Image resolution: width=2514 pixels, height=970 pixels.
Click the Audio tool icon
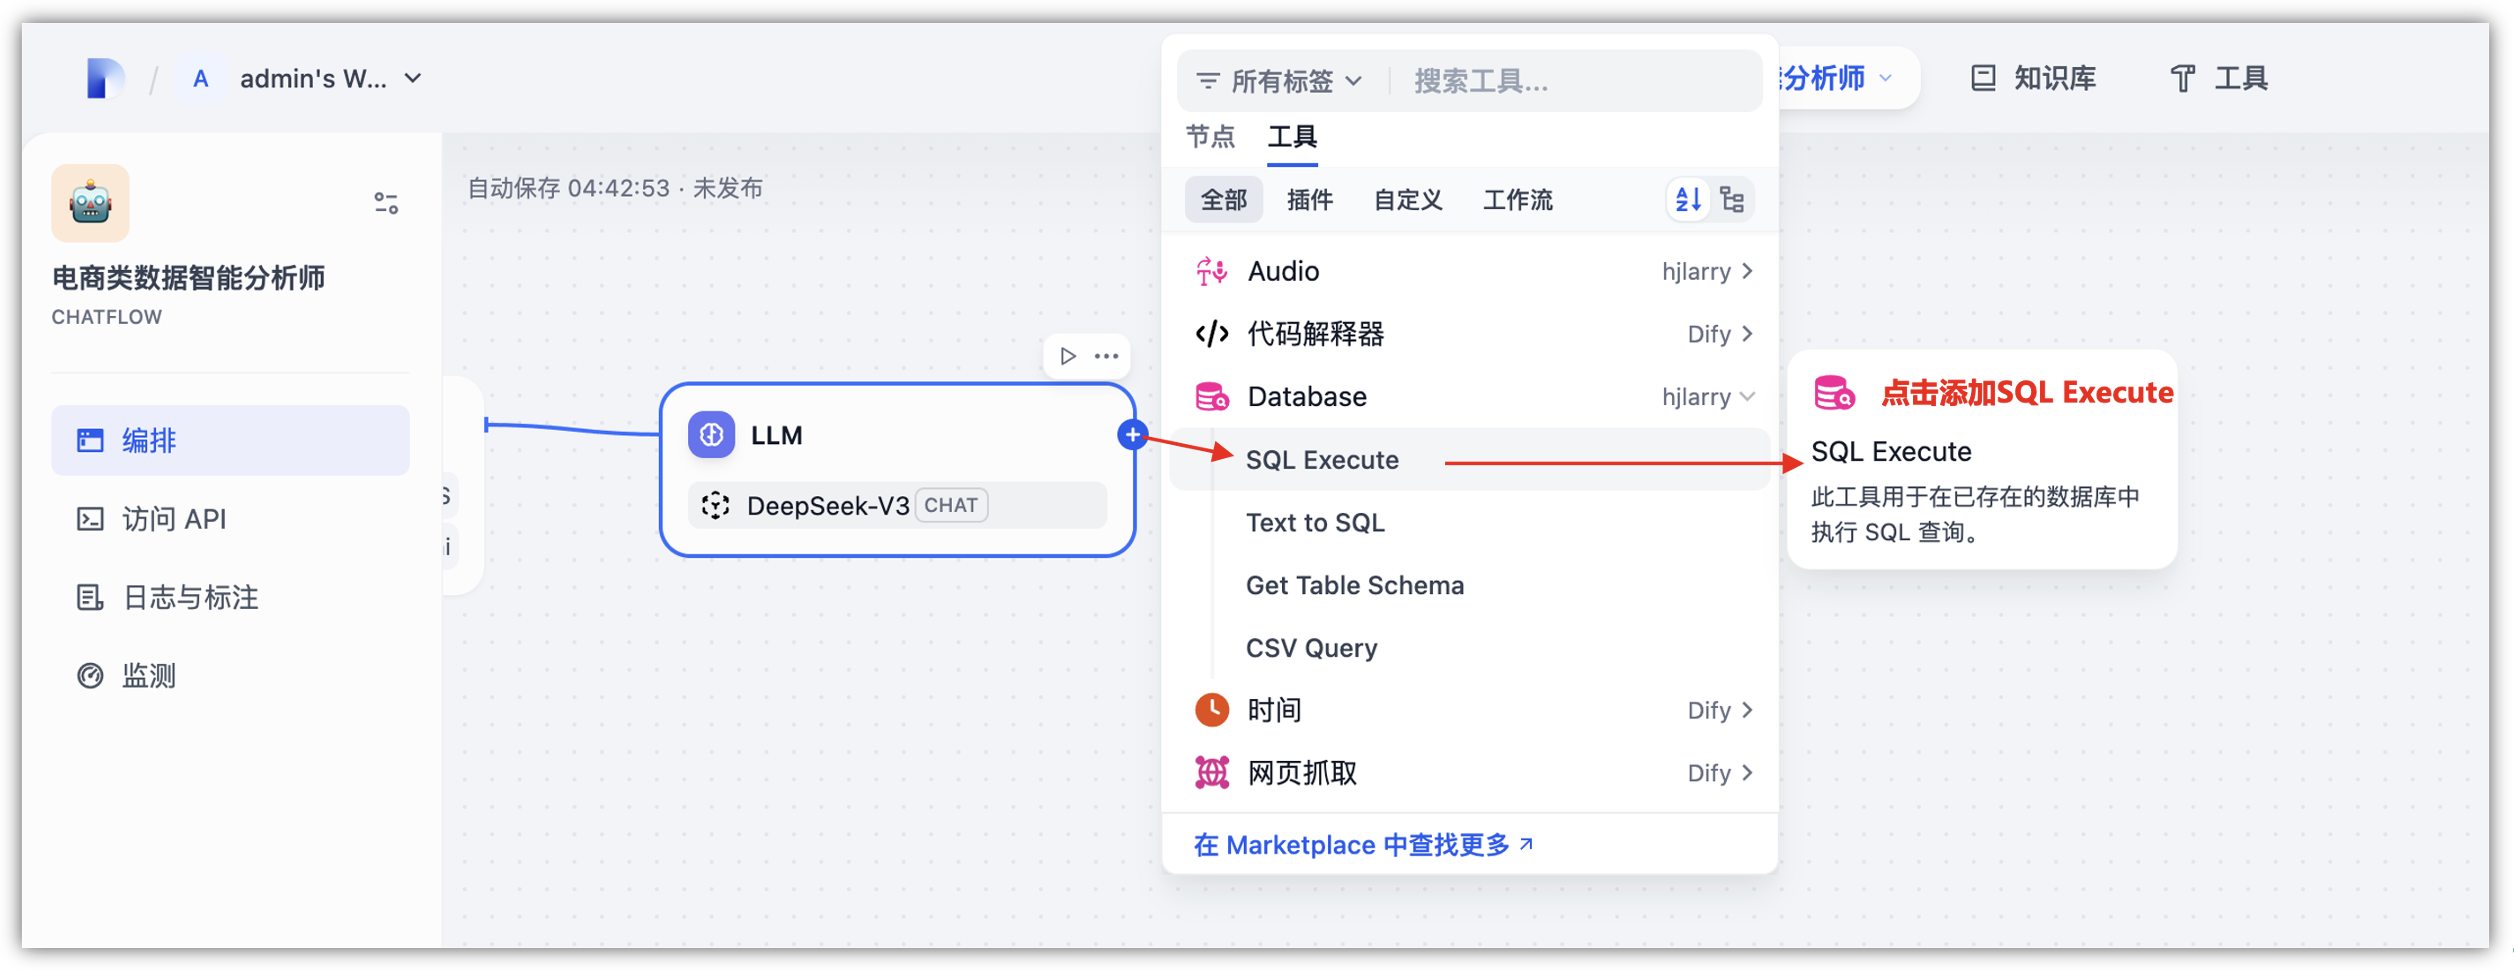pyautogui.click(x=1212, y=271)
